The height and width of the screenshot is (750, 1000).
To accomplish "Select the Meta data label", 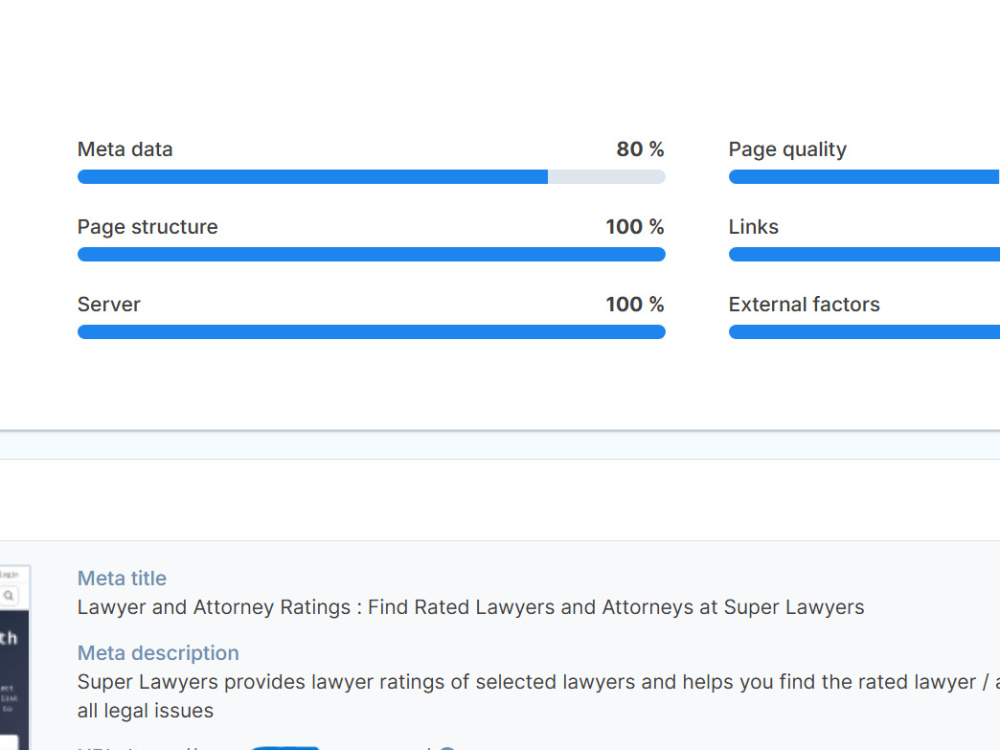I will point(125,149).
